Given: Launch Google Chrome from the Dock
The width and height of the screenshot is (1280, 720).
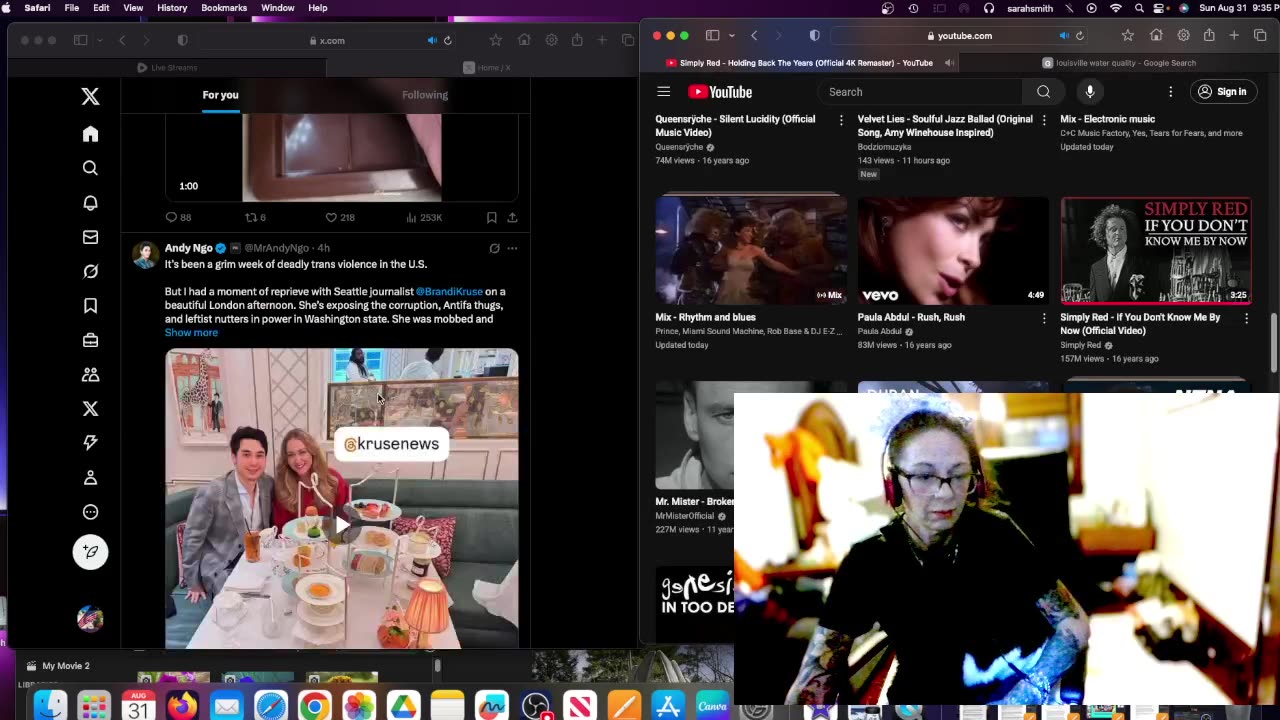Looking at the screenshot, I should click(x=314, y=707).
